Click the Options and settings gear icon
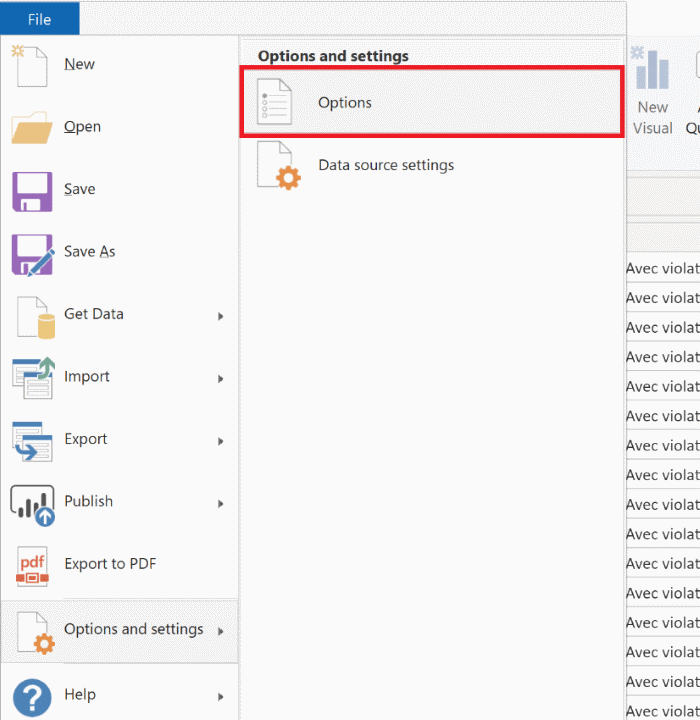700x720 pixels. click(x=36, y=633)
